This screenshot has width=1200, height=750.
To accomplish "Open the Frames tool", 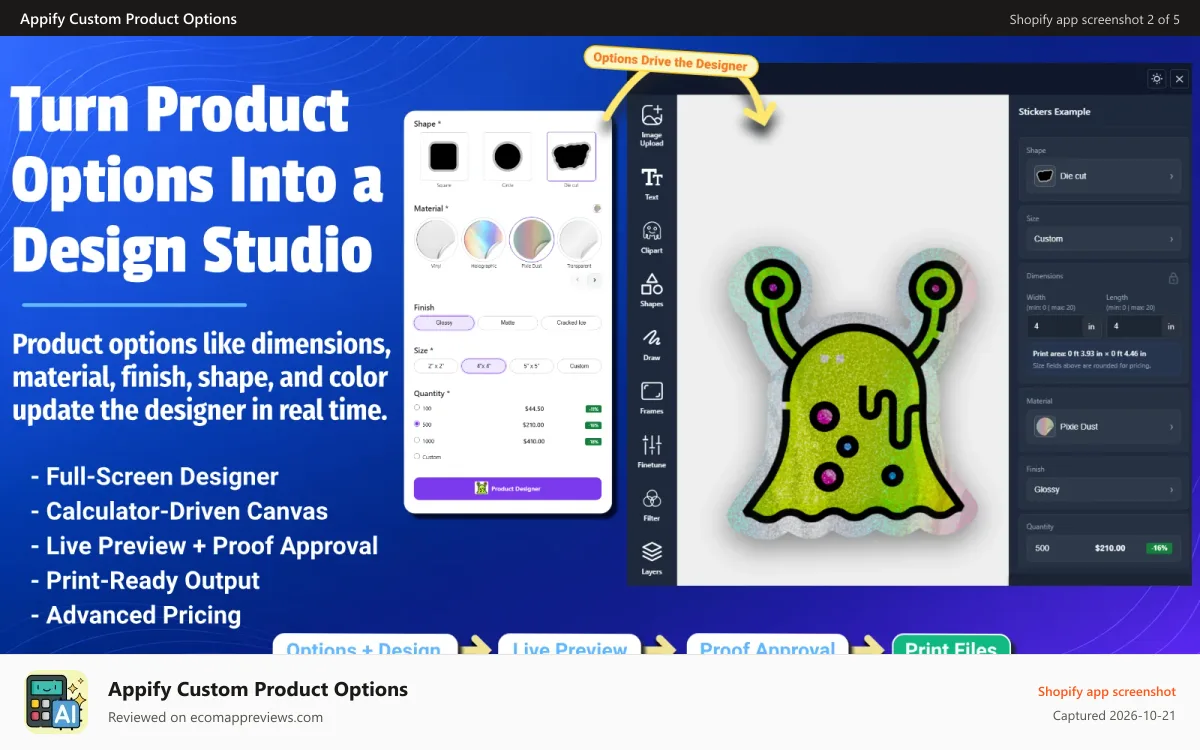I will tap(652, 398).
